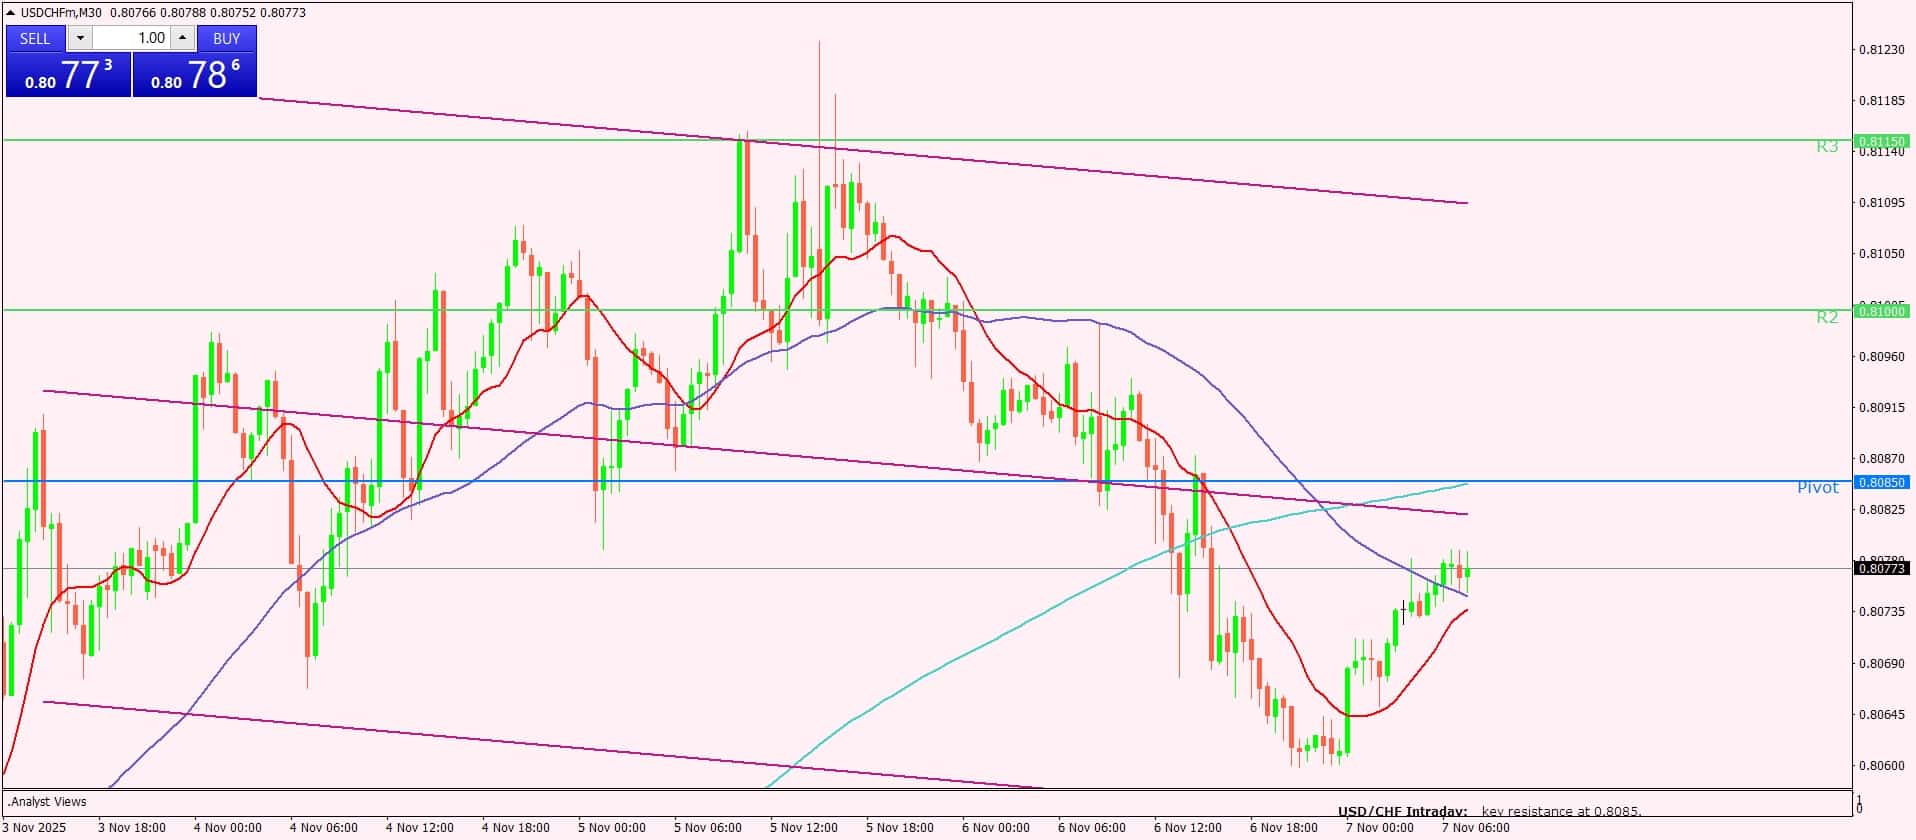Click the 7 Nov 06:00 time label

[1475, 828]
